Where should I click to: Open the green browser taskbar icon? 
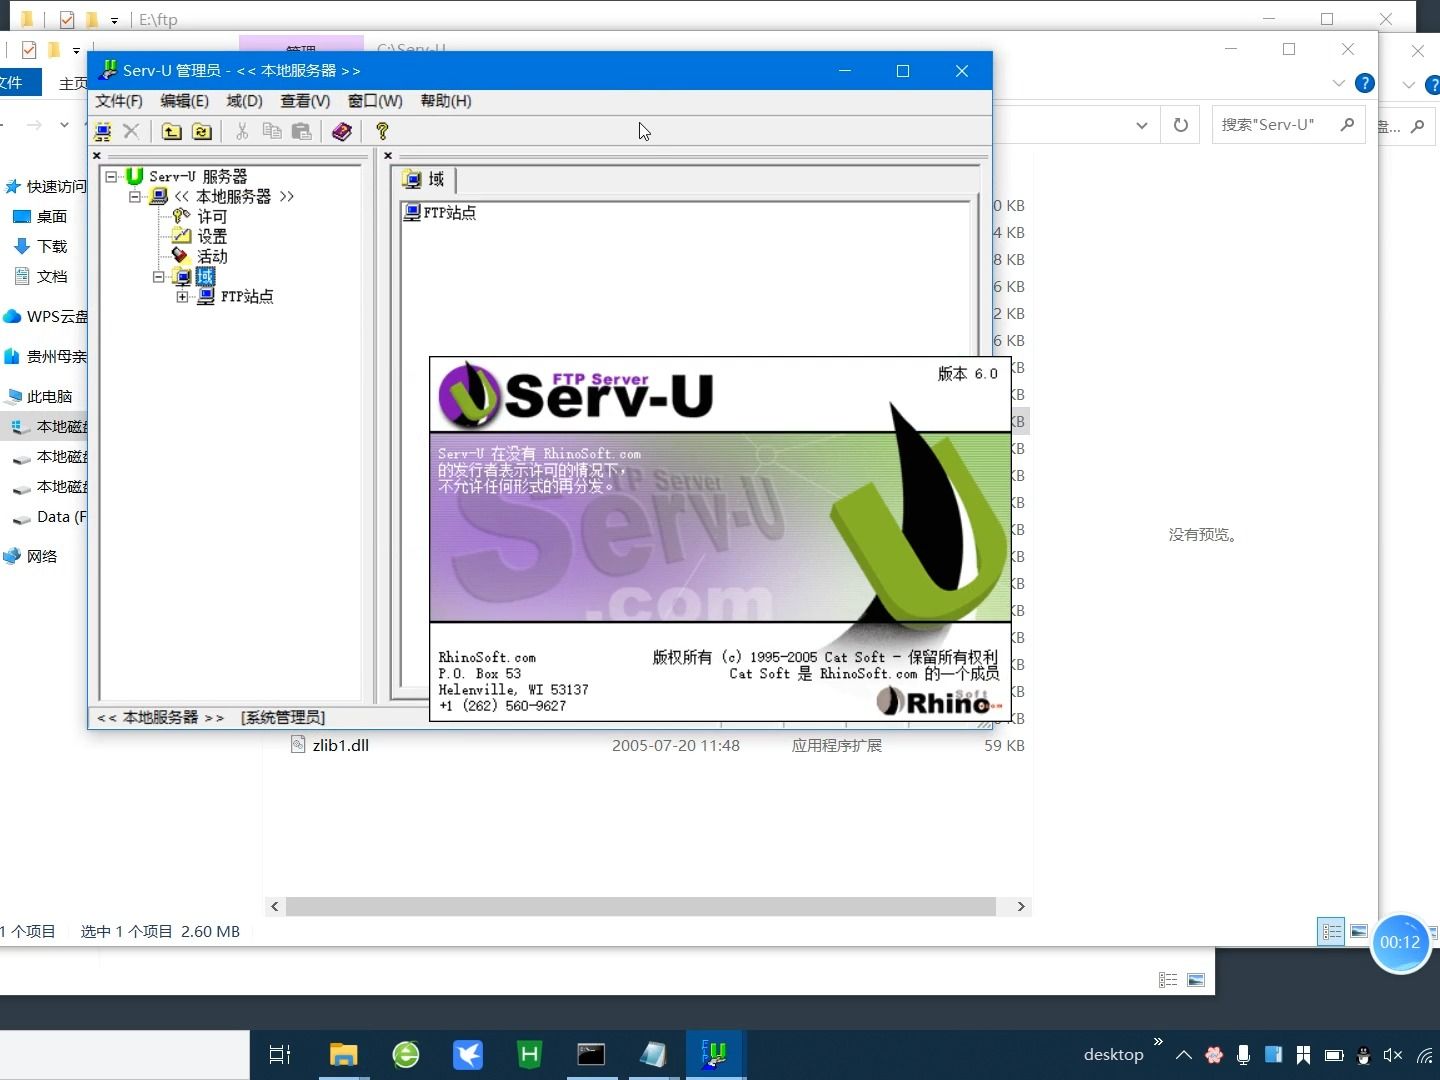click(406, 1054)
